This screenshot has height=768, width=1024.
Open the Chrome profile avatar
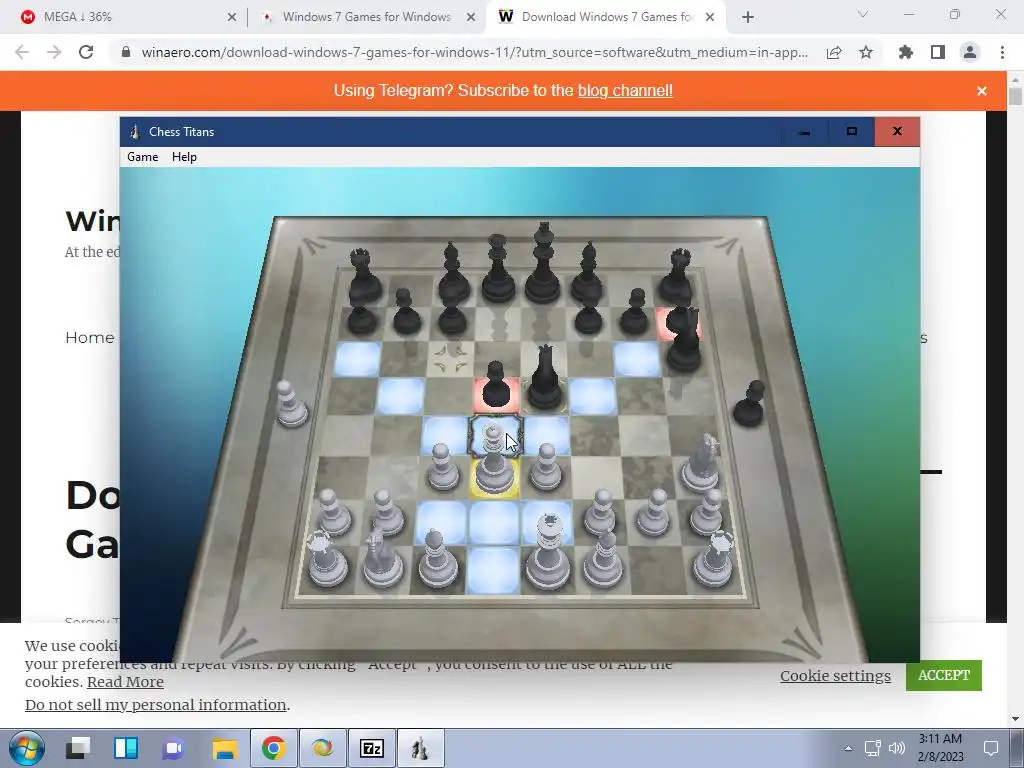pyautogui.click(x=970, y=52)
